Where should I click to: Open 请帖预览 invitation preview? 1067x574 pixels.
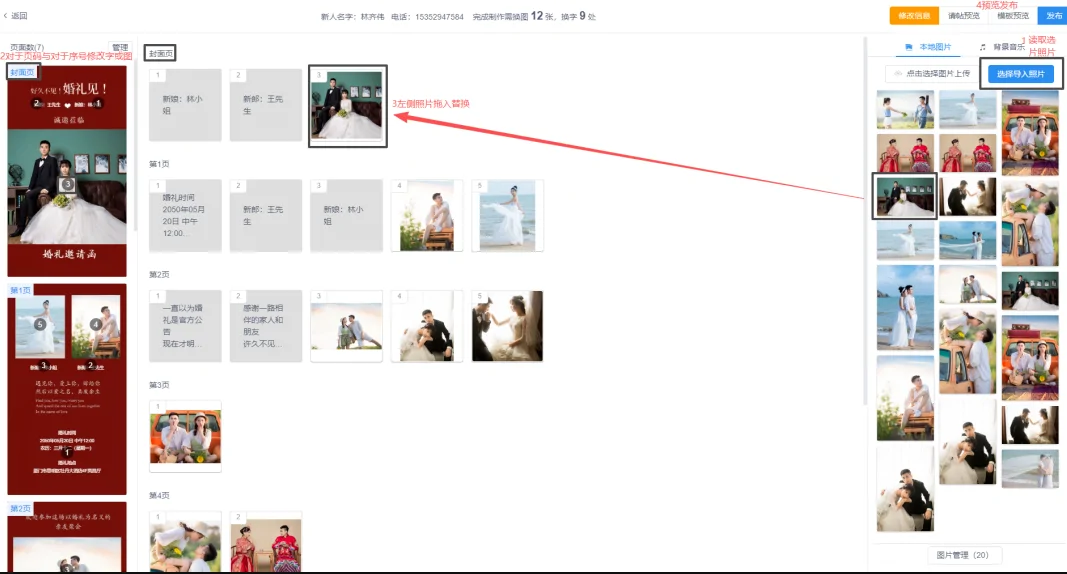tap(964, 15)
